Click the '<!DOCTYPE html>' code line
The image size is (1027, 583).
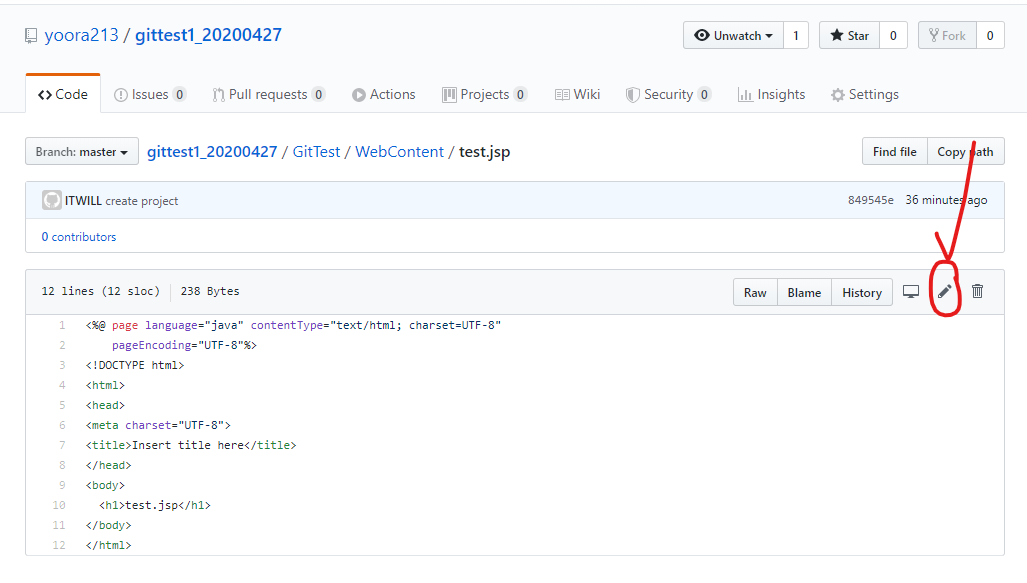(135, 365)
